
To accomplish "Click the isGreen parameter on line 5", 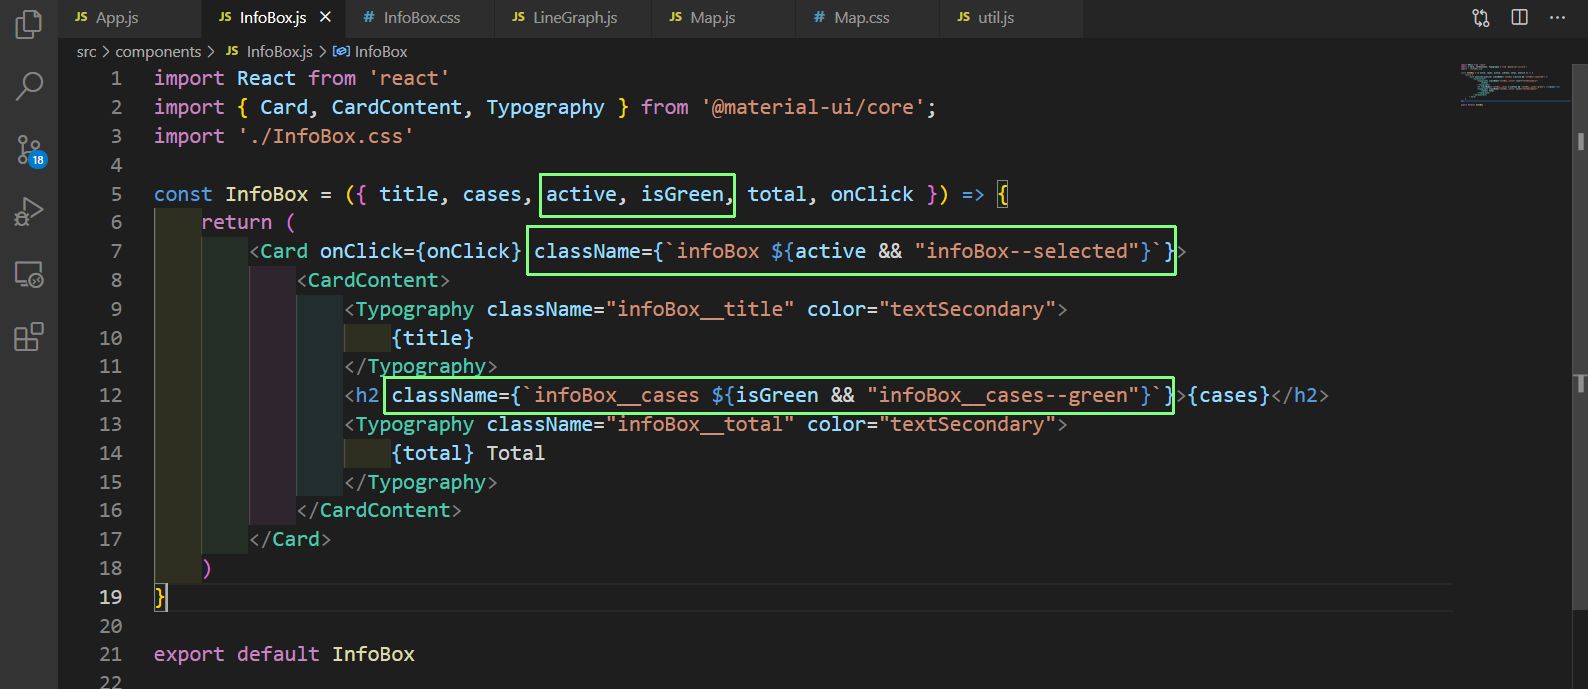I will click(682, 194).
